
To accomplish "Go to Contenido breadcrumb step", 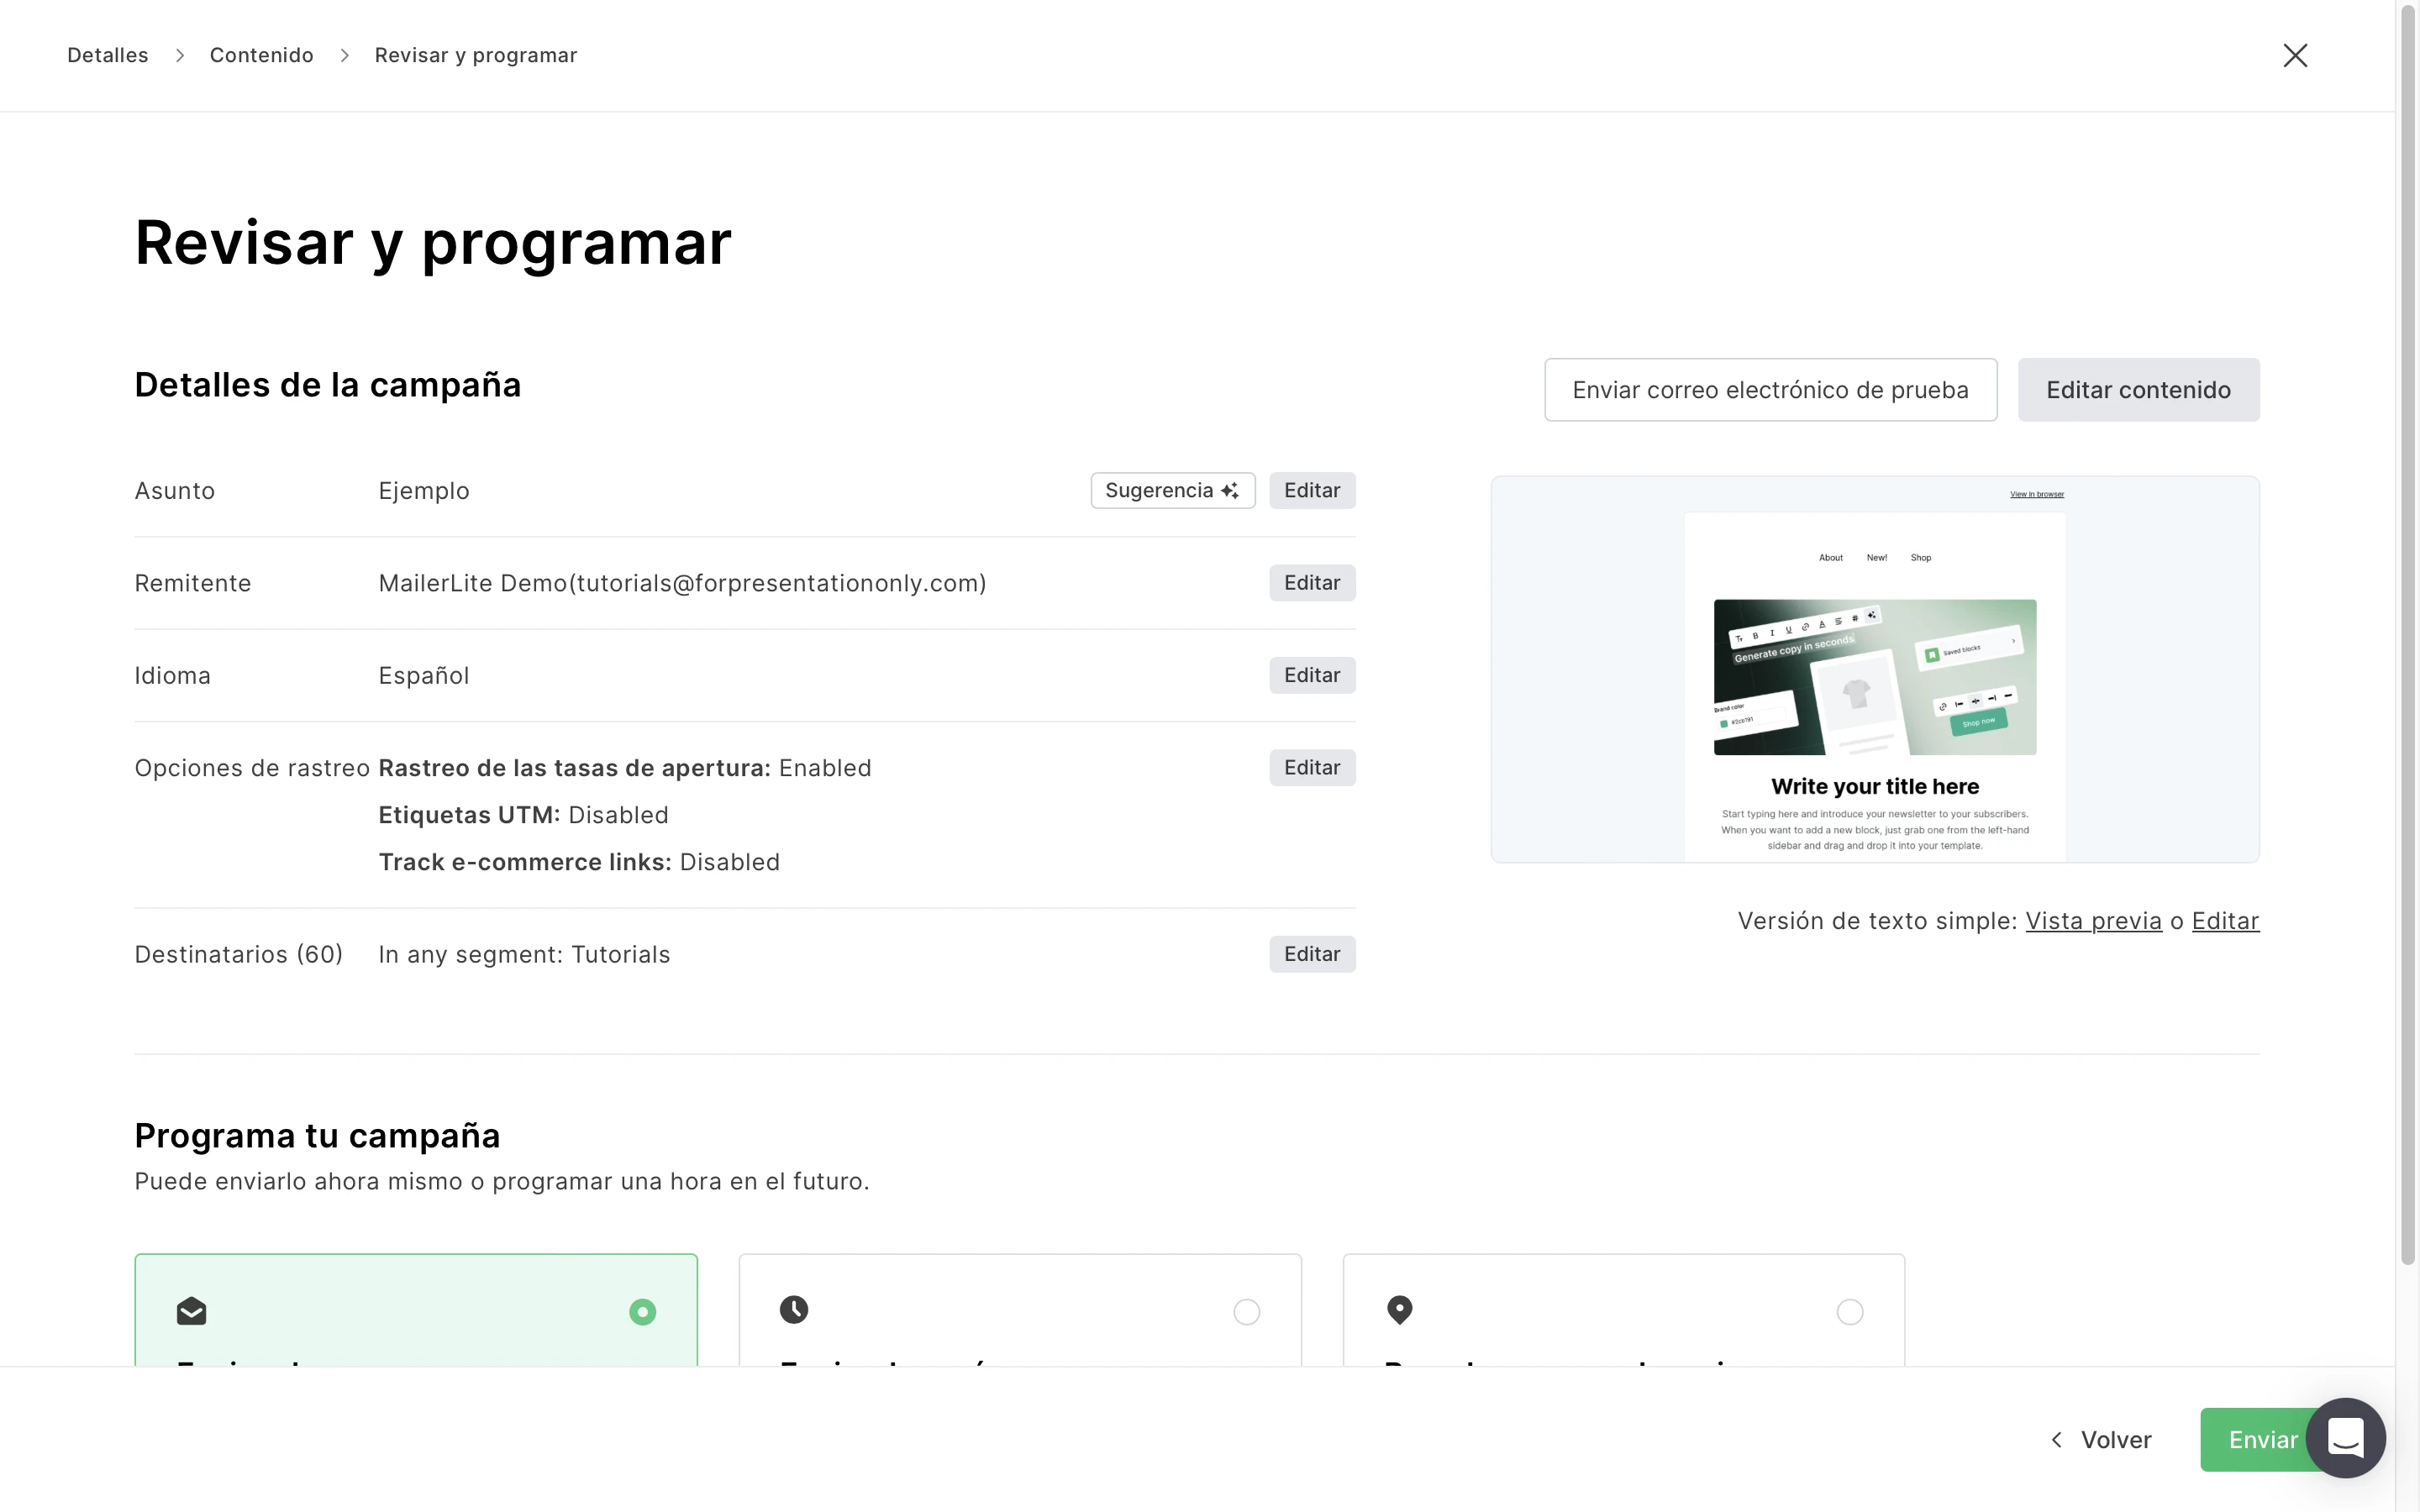I will [261, 56].
